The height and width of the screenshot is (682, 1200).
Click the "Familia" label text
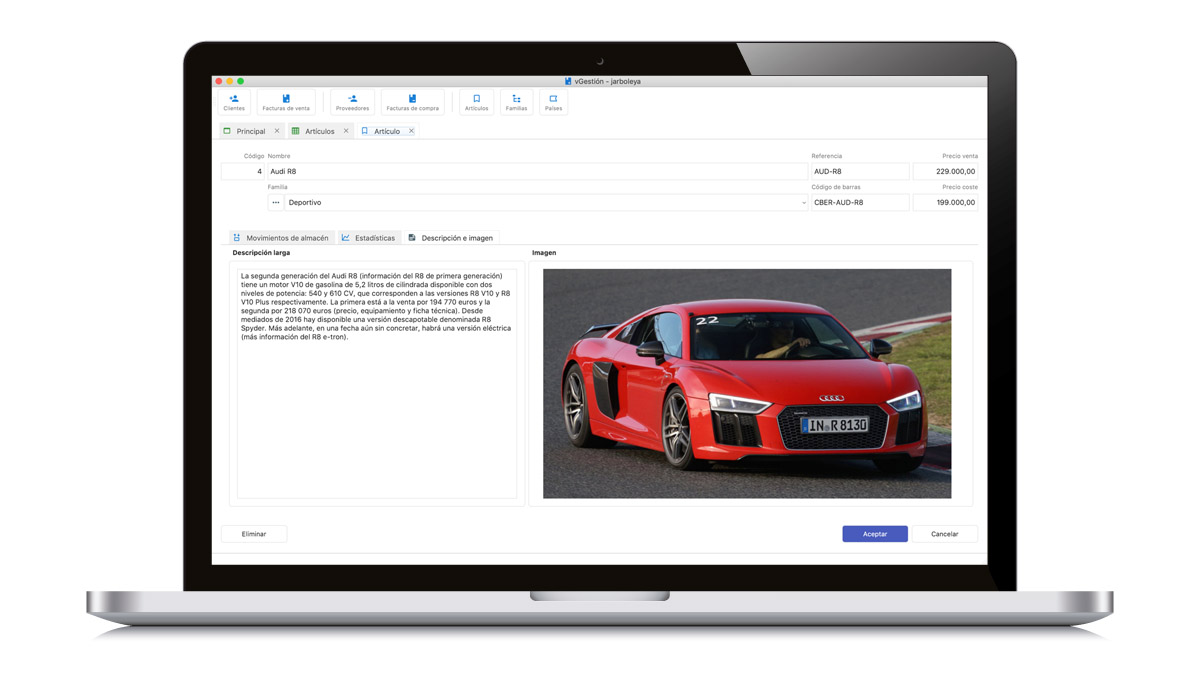click(x=277, y=187)
